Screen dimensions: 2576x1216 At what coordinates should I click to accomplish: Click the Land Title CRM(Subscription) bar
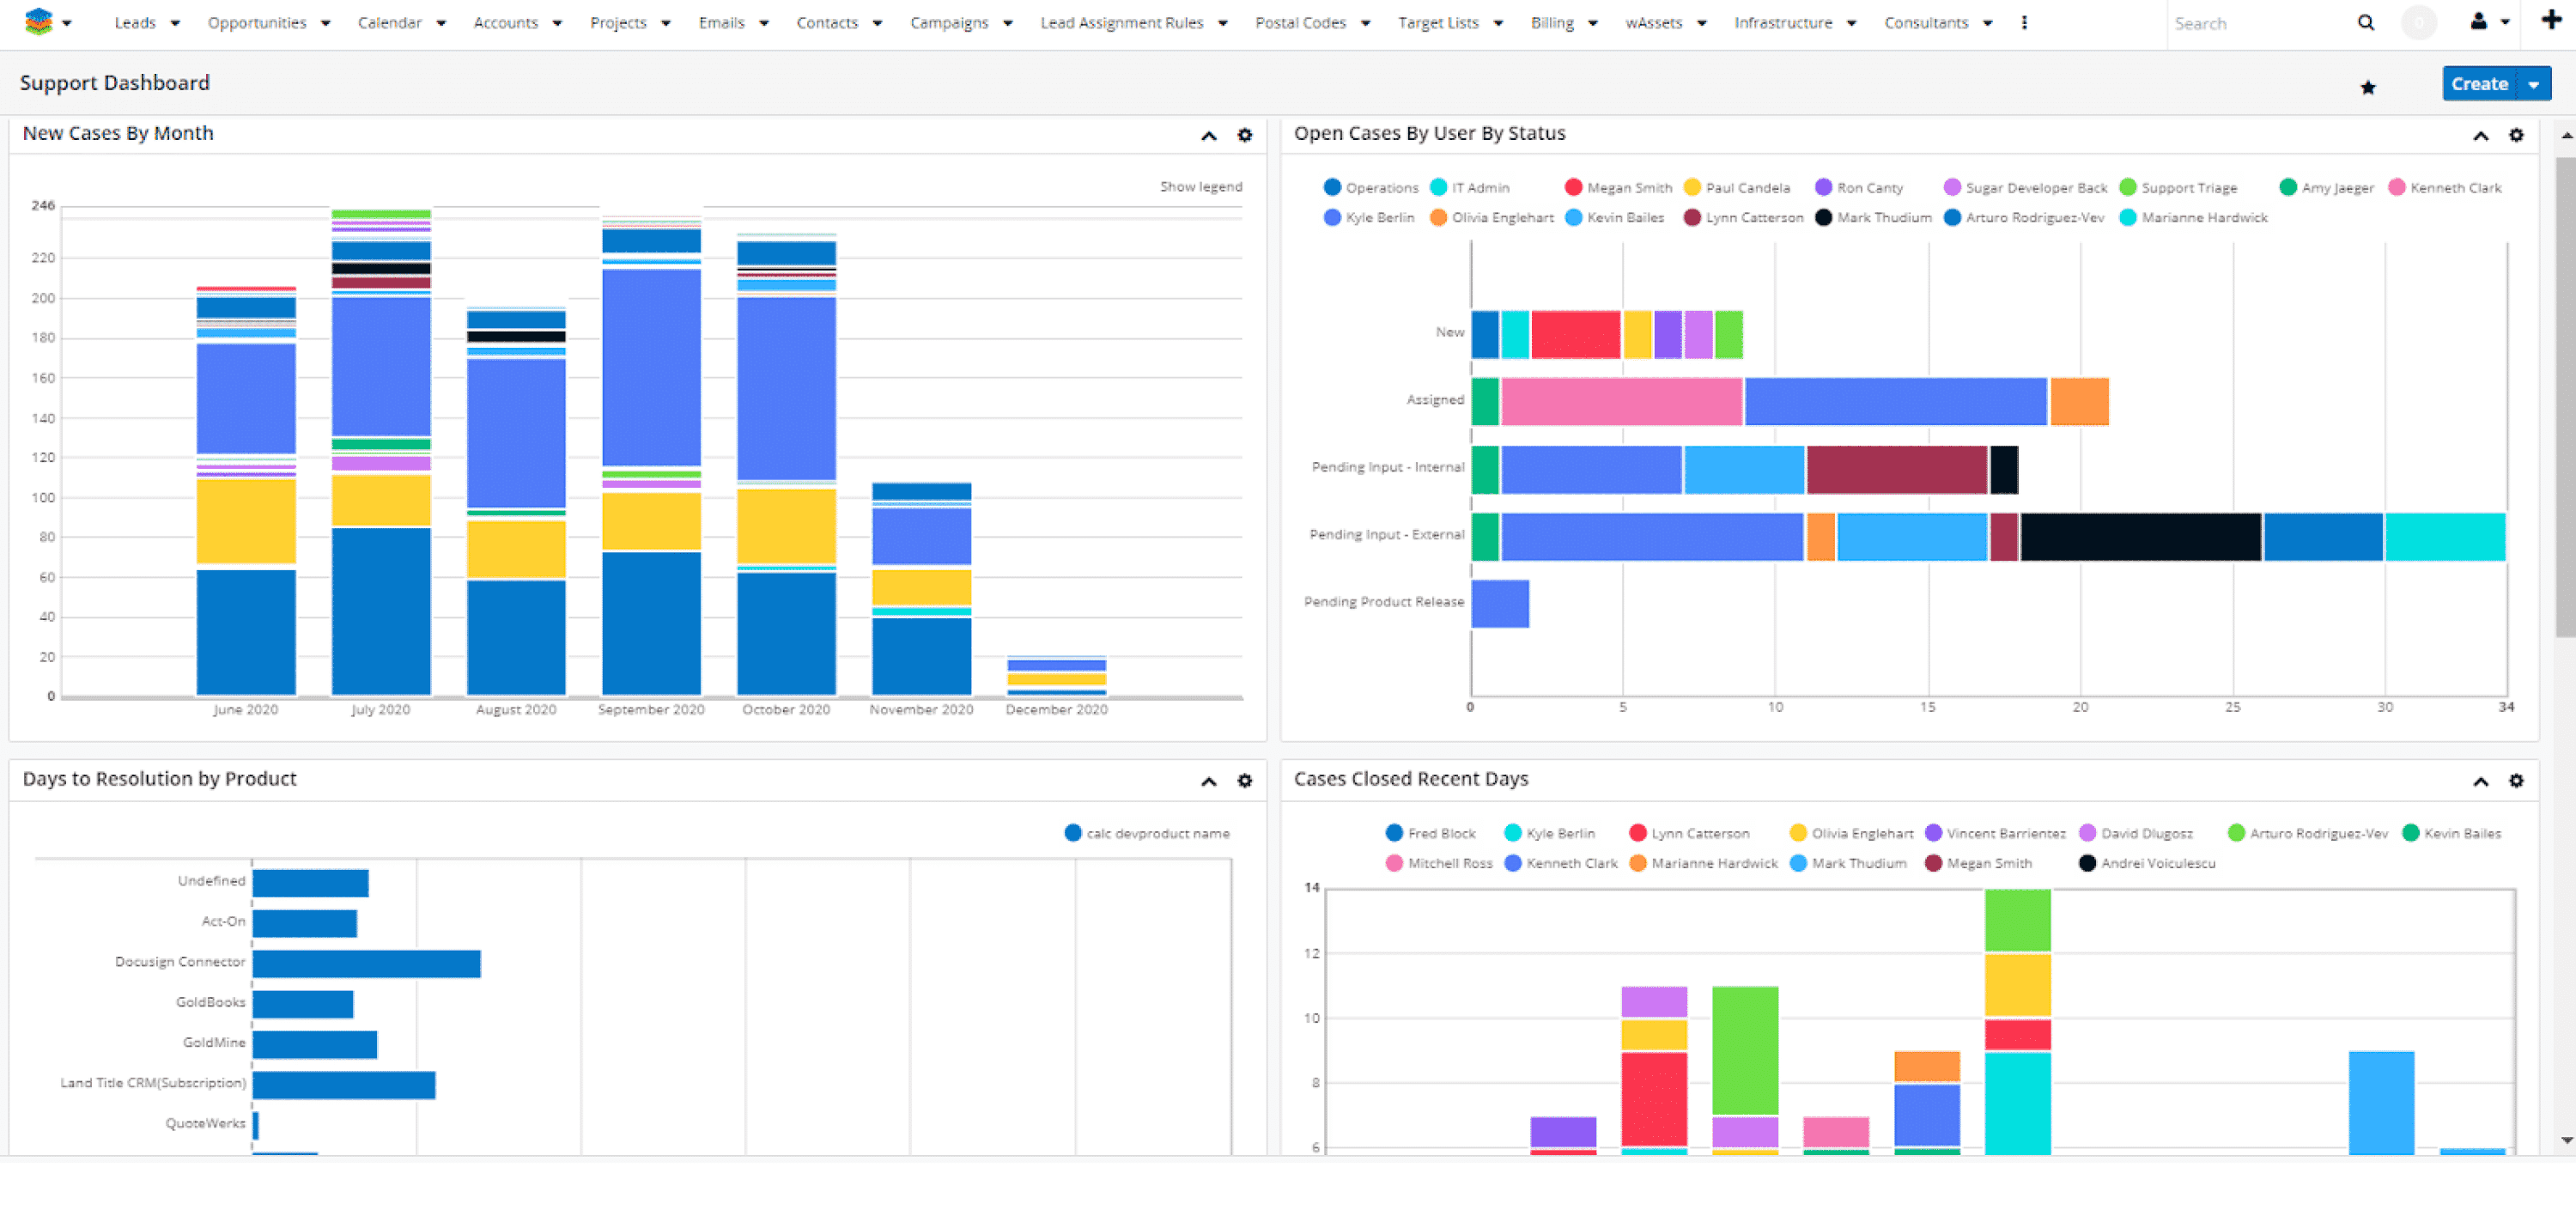344,1086
